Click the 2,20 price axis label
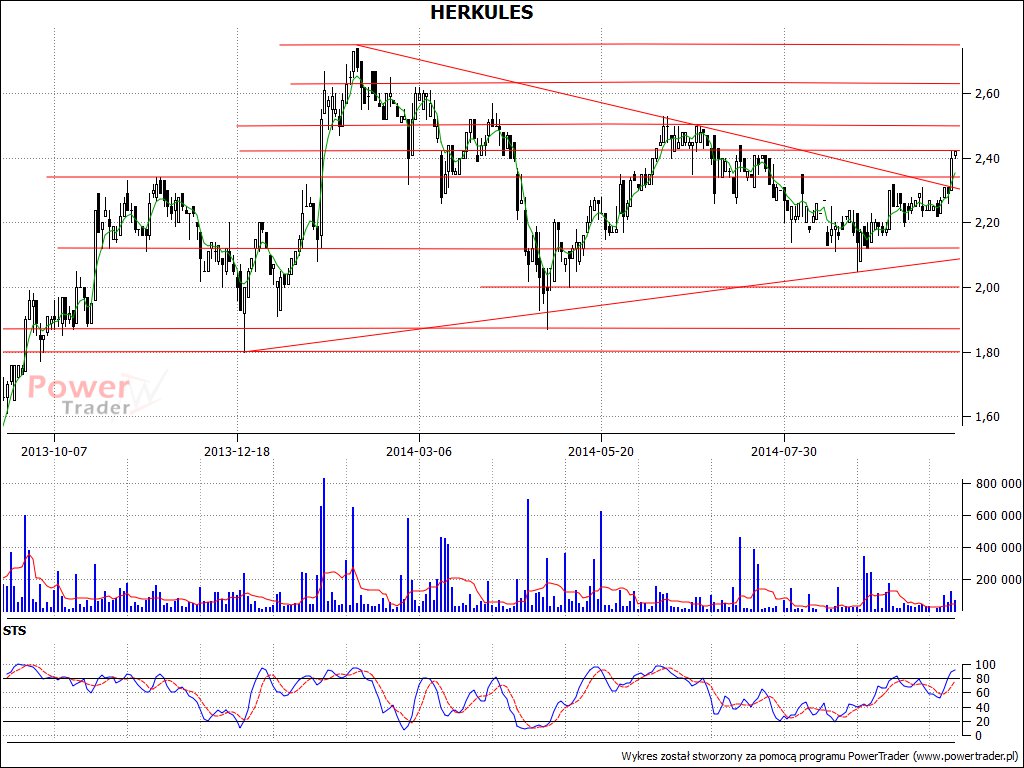Screen dimensions: 1024x768 [x=985, y=223]
